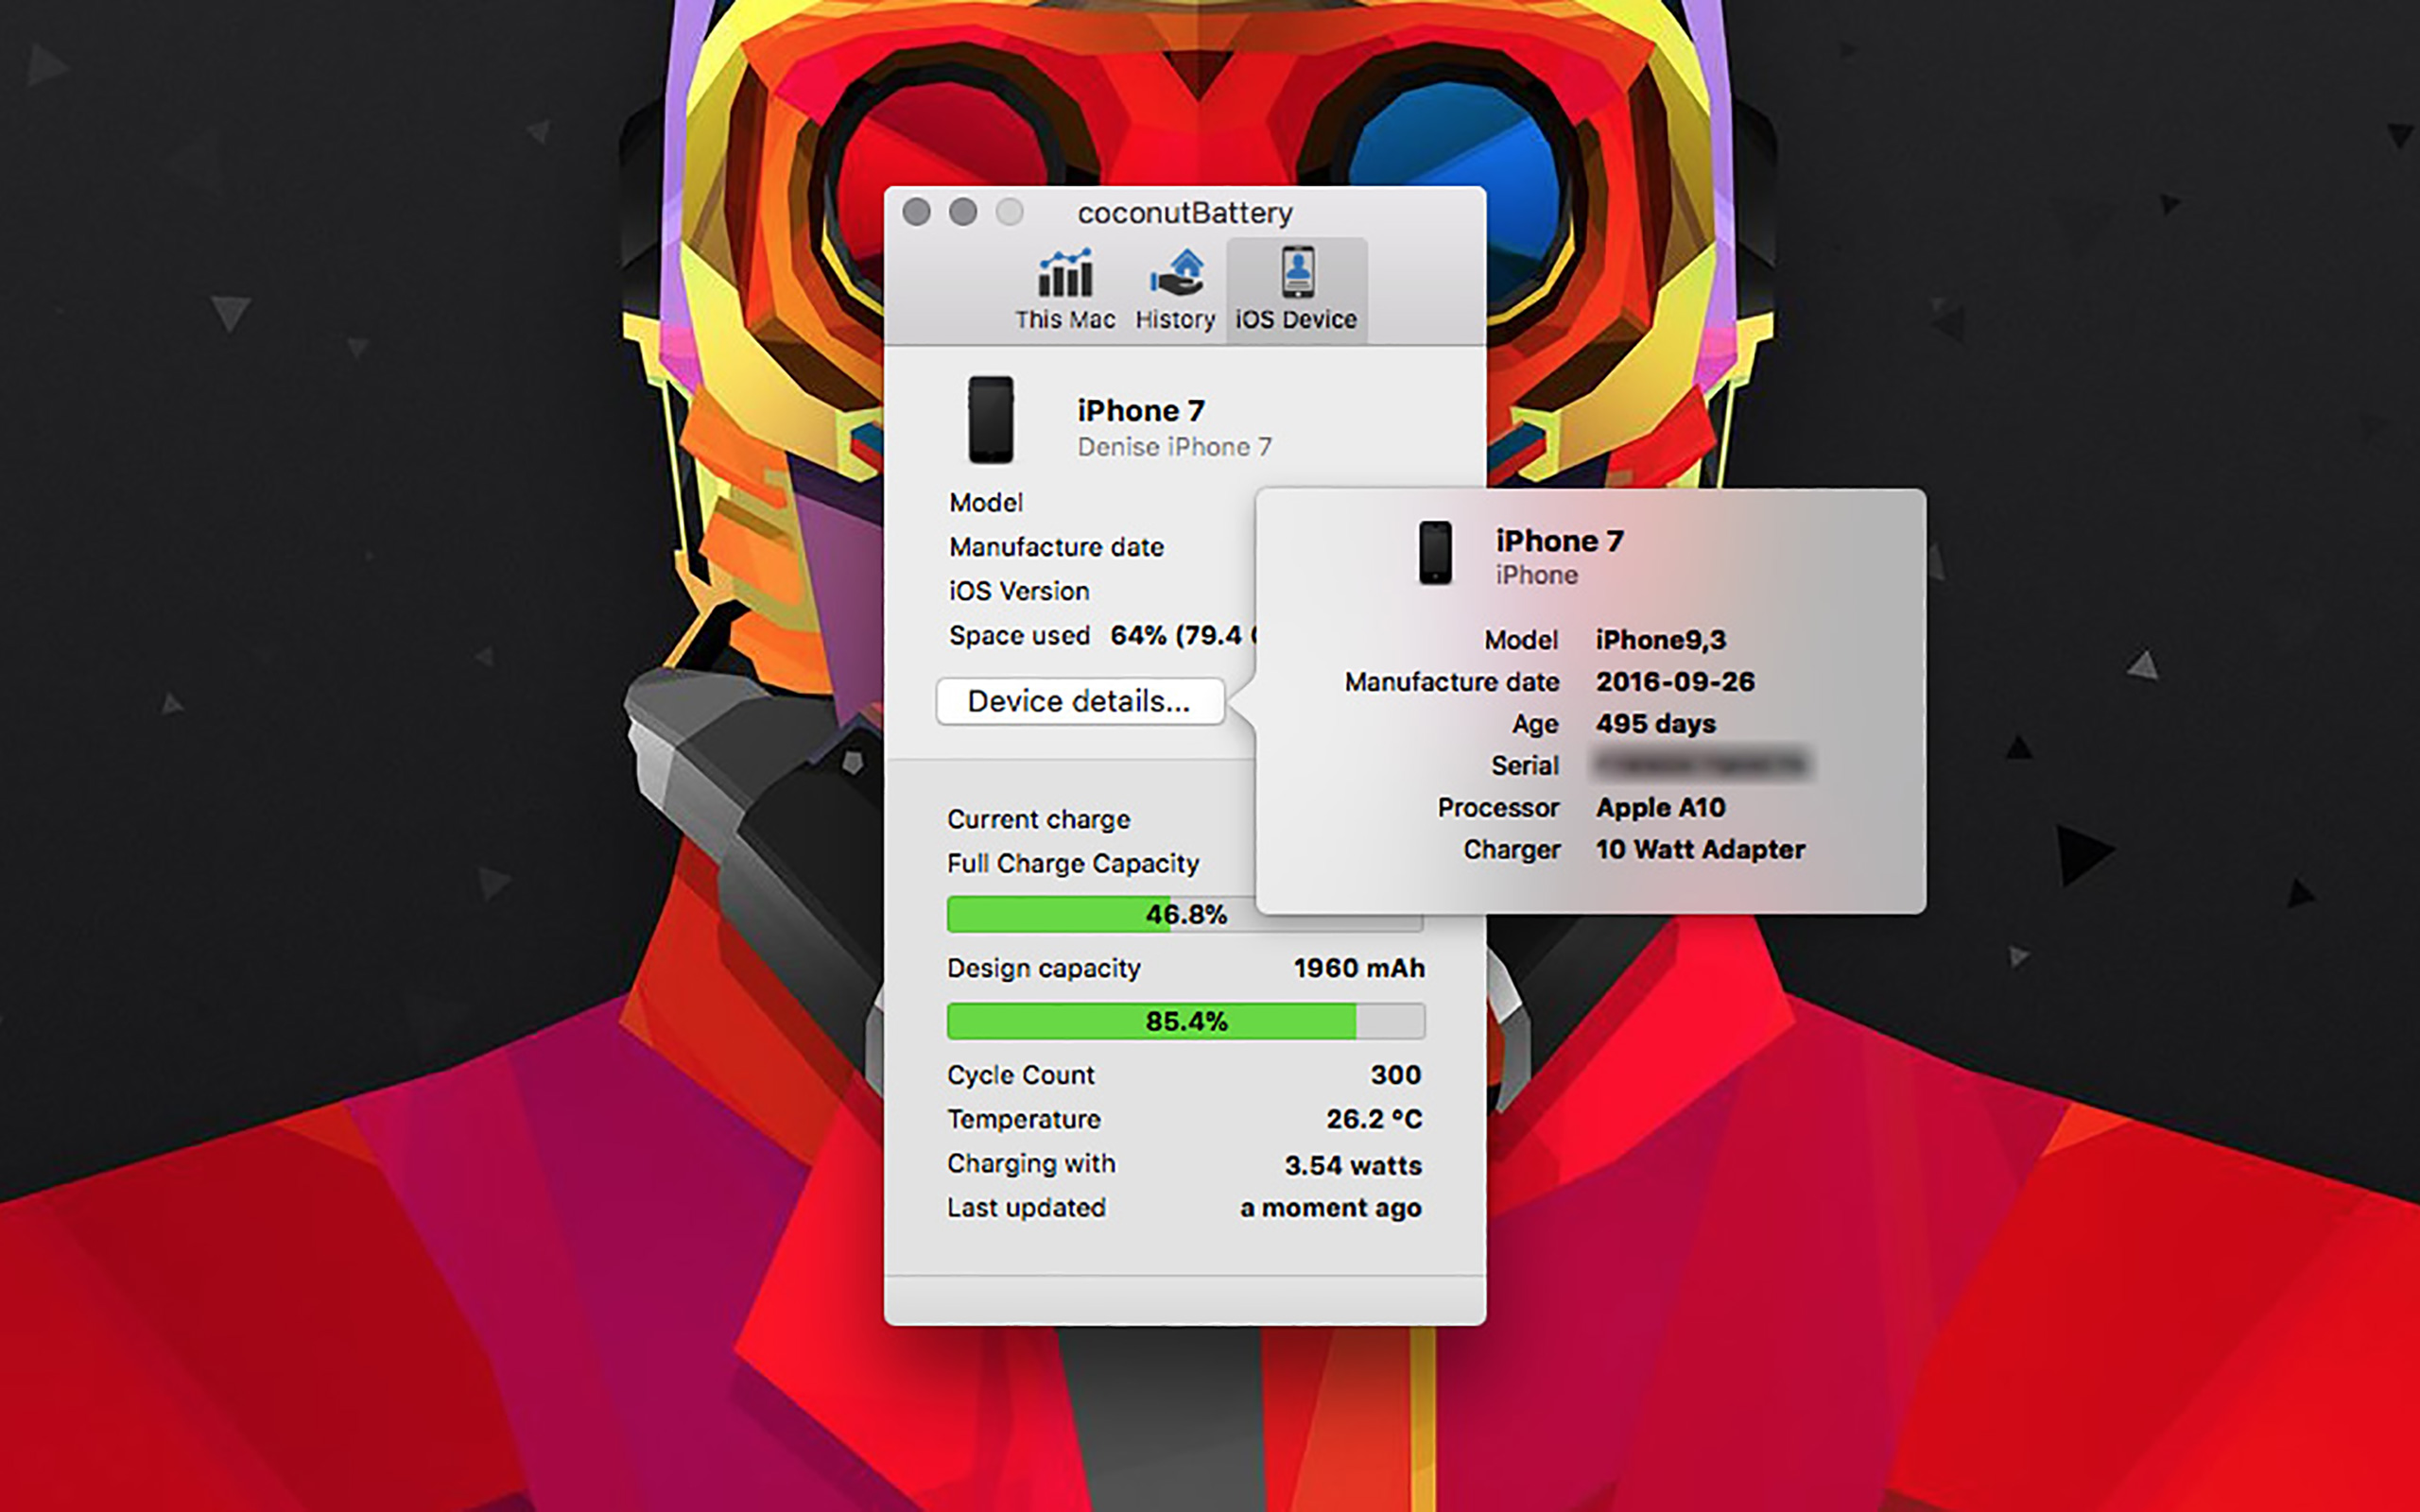Click the 'Design capacity' label
Viewport: 2420px width, 1512px height.
coord(1044,969)
